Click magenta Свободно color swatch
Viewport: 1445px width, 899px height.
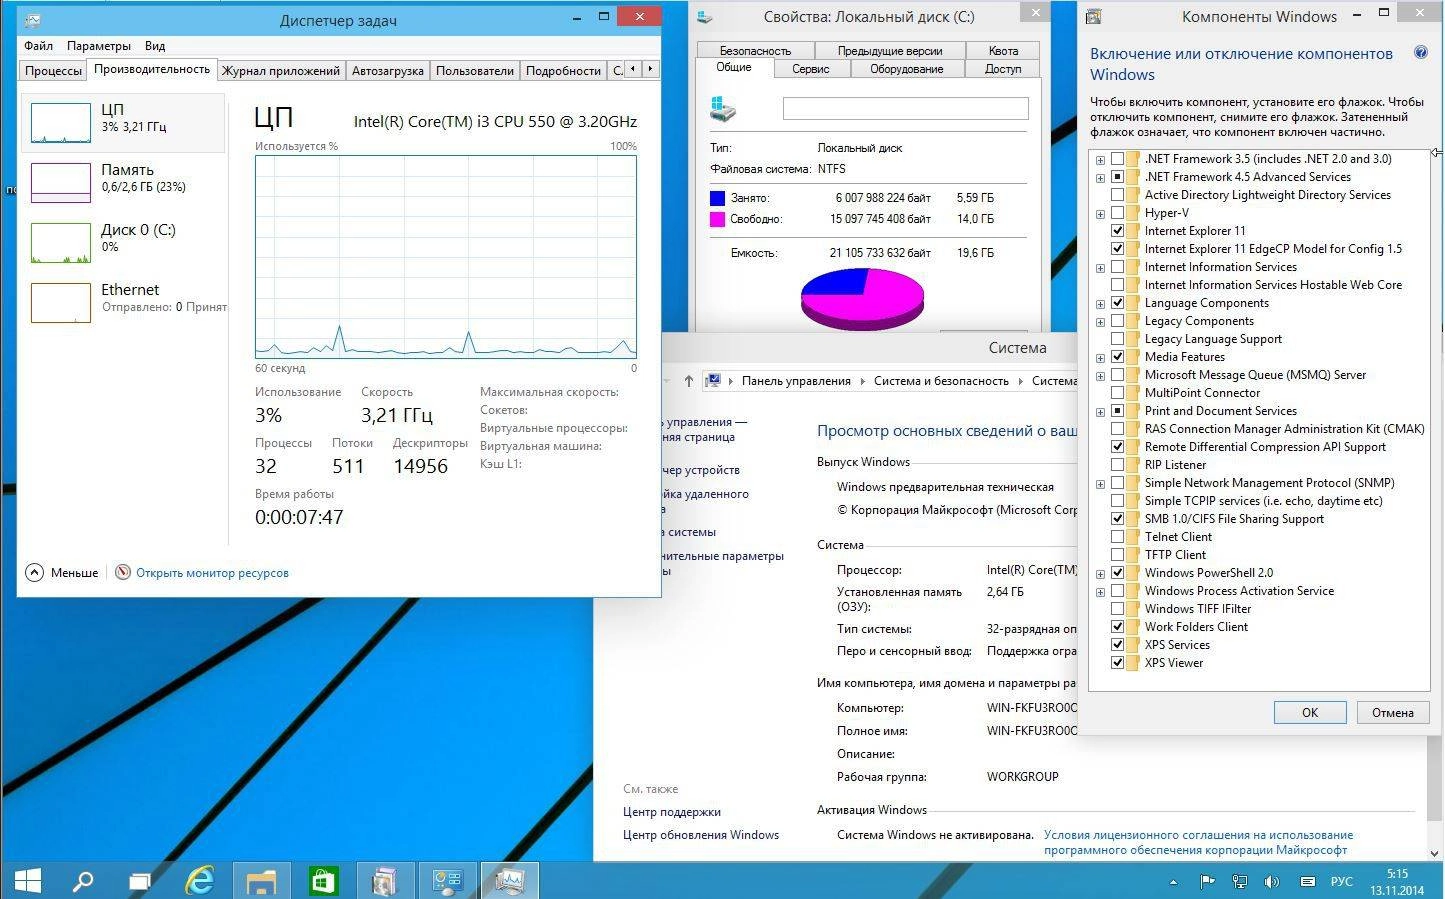(x=717, y=219)
